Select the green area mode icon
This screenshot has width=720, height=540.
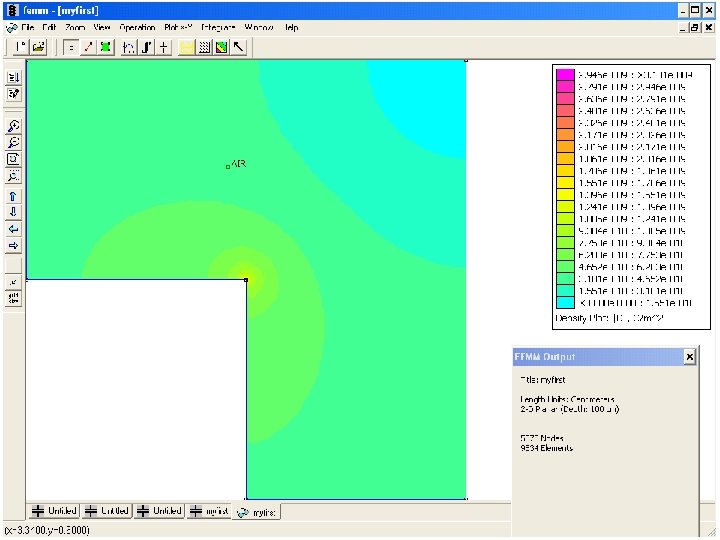click(x=106, y=47)
